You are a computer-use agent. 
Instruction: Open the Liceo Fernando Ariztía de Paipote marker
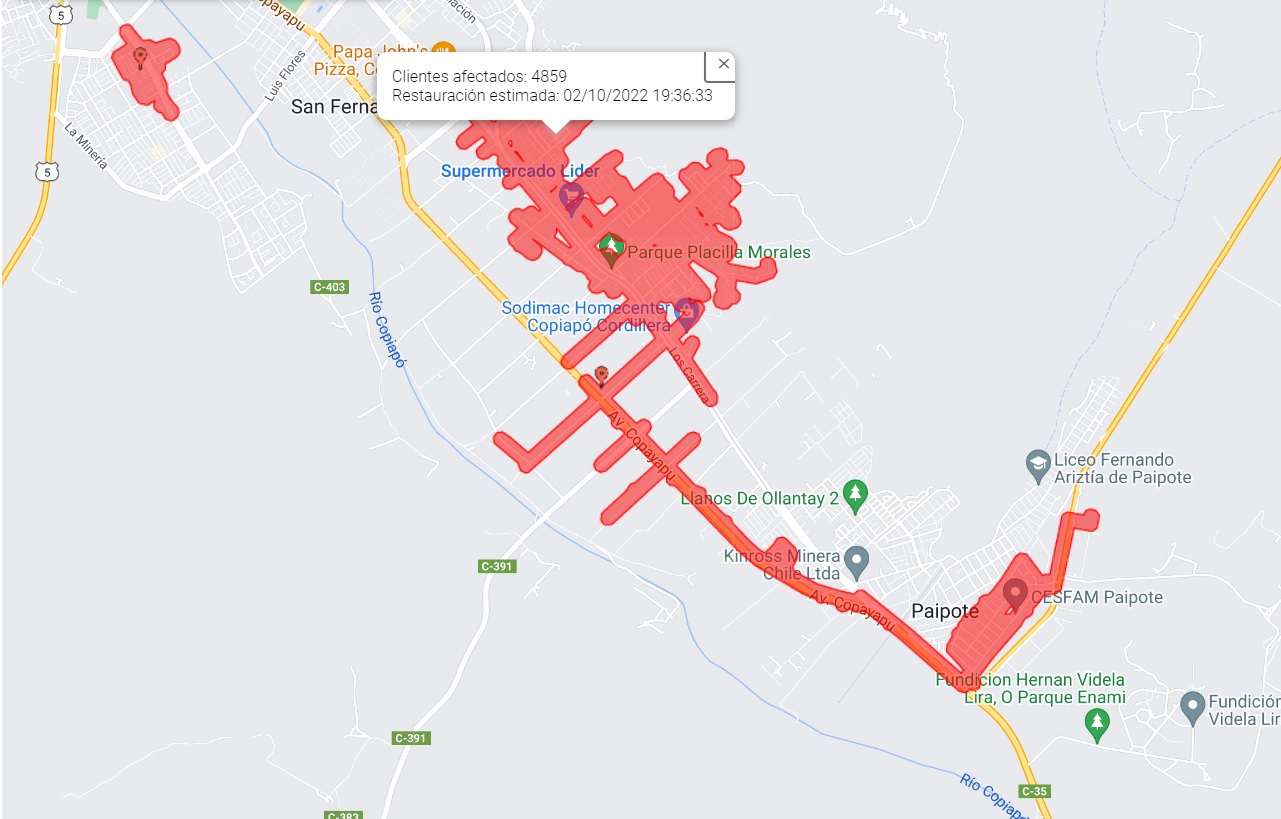pos(1038,464)
